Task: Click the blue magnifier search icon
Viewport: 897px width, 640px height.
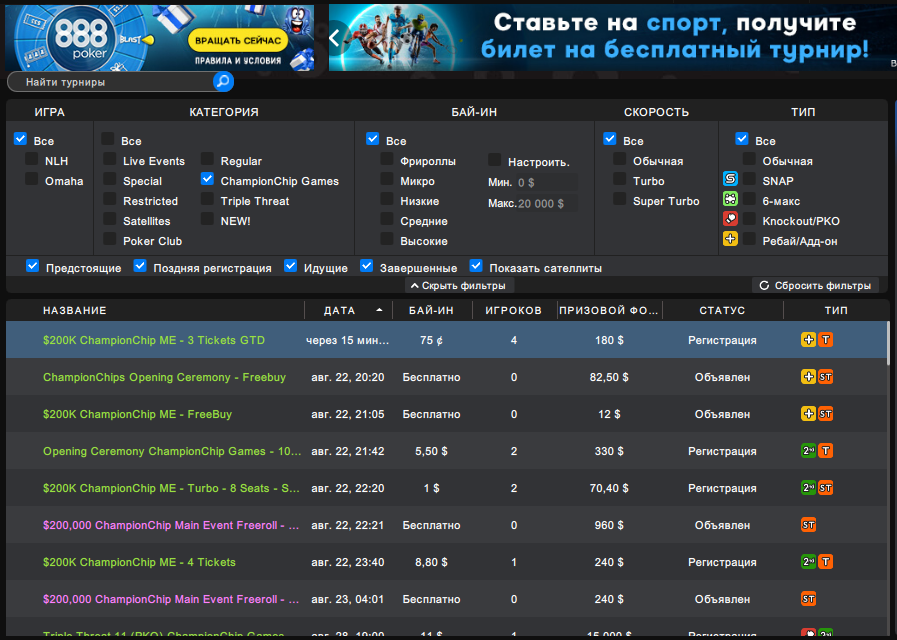Action: coord(223,82)
